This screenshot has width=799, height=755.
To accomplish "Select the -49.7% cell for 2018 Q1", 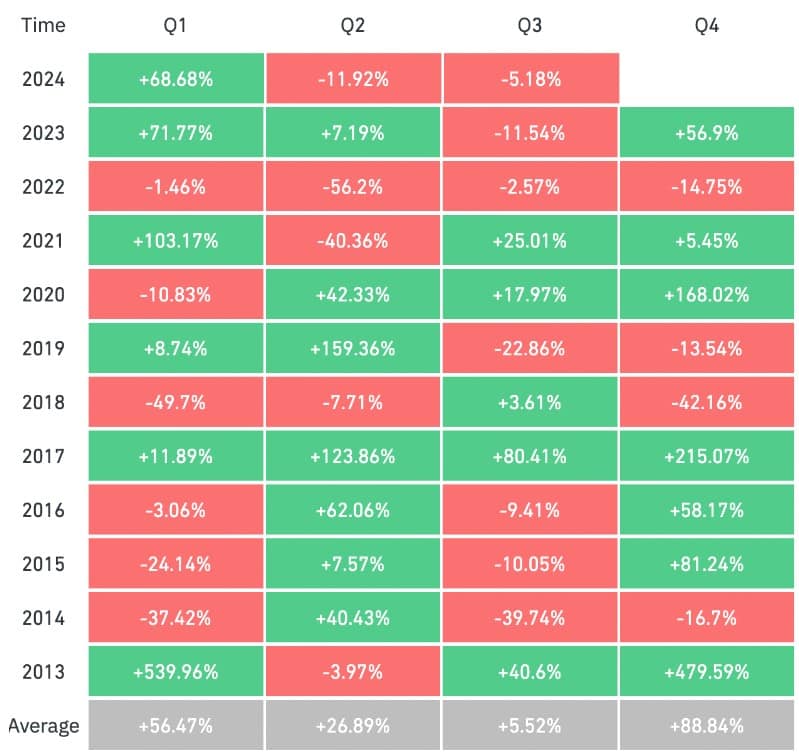I will point(176,402).
